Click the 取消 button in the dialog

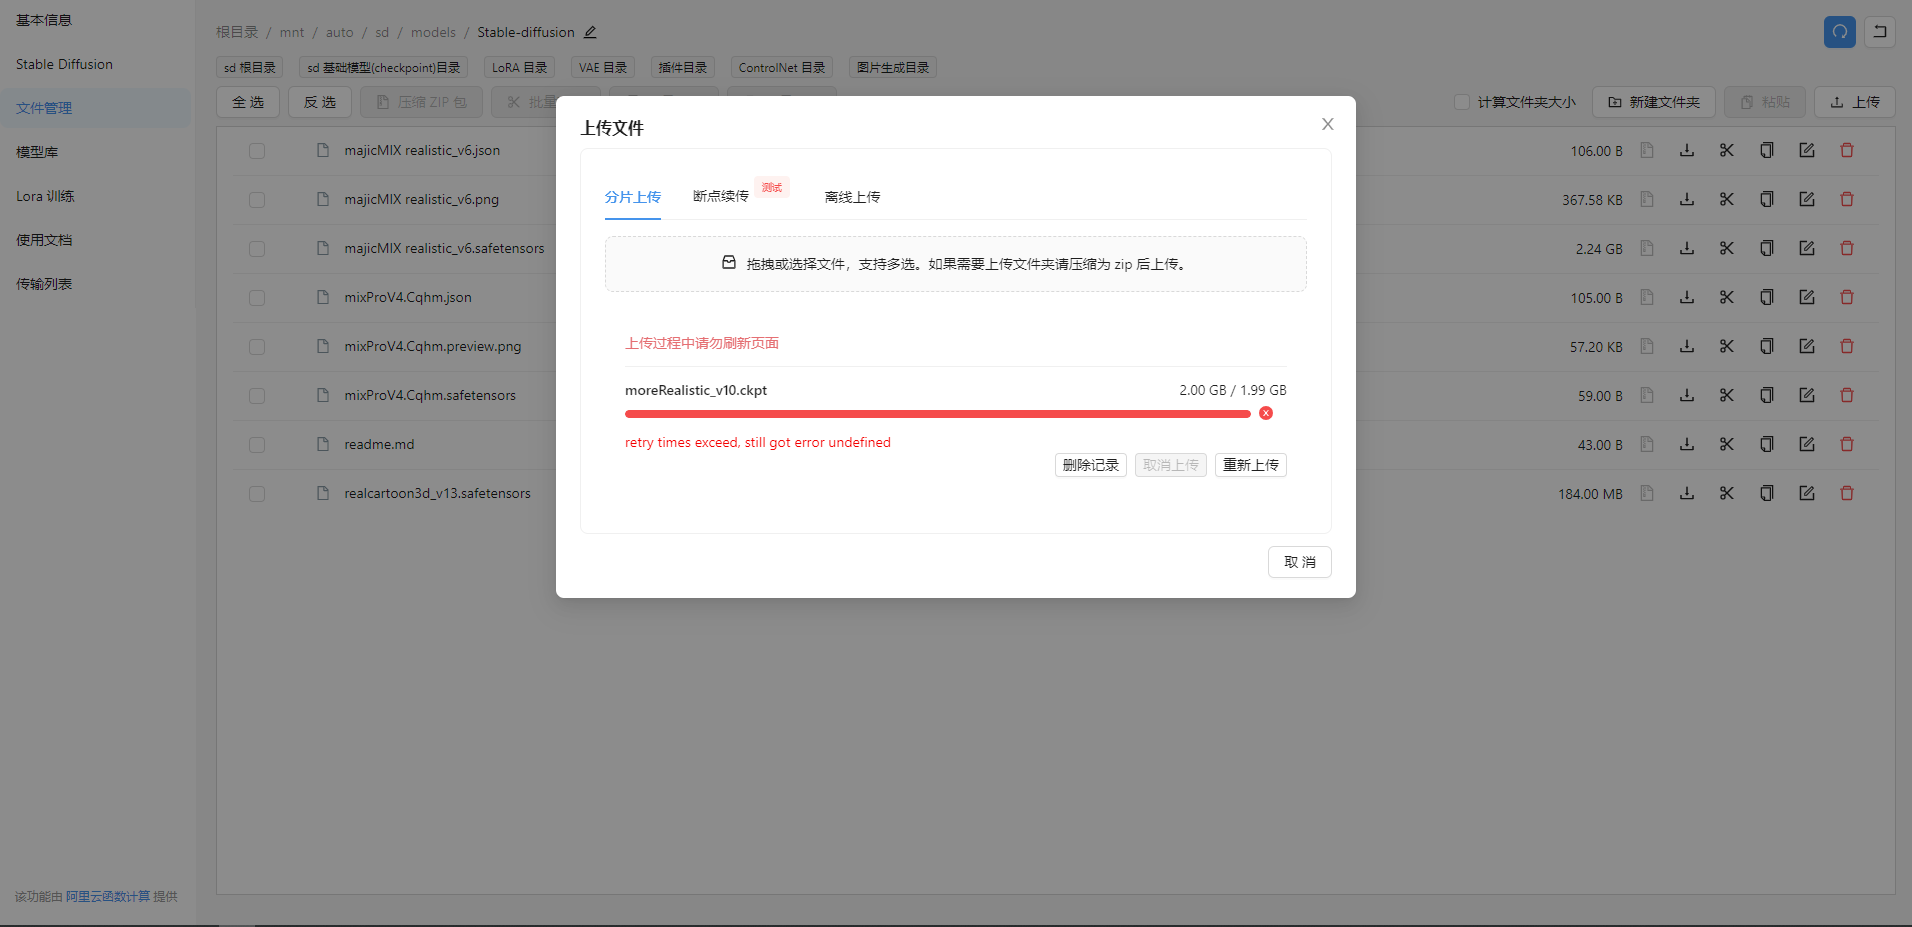click(1300, 562)
